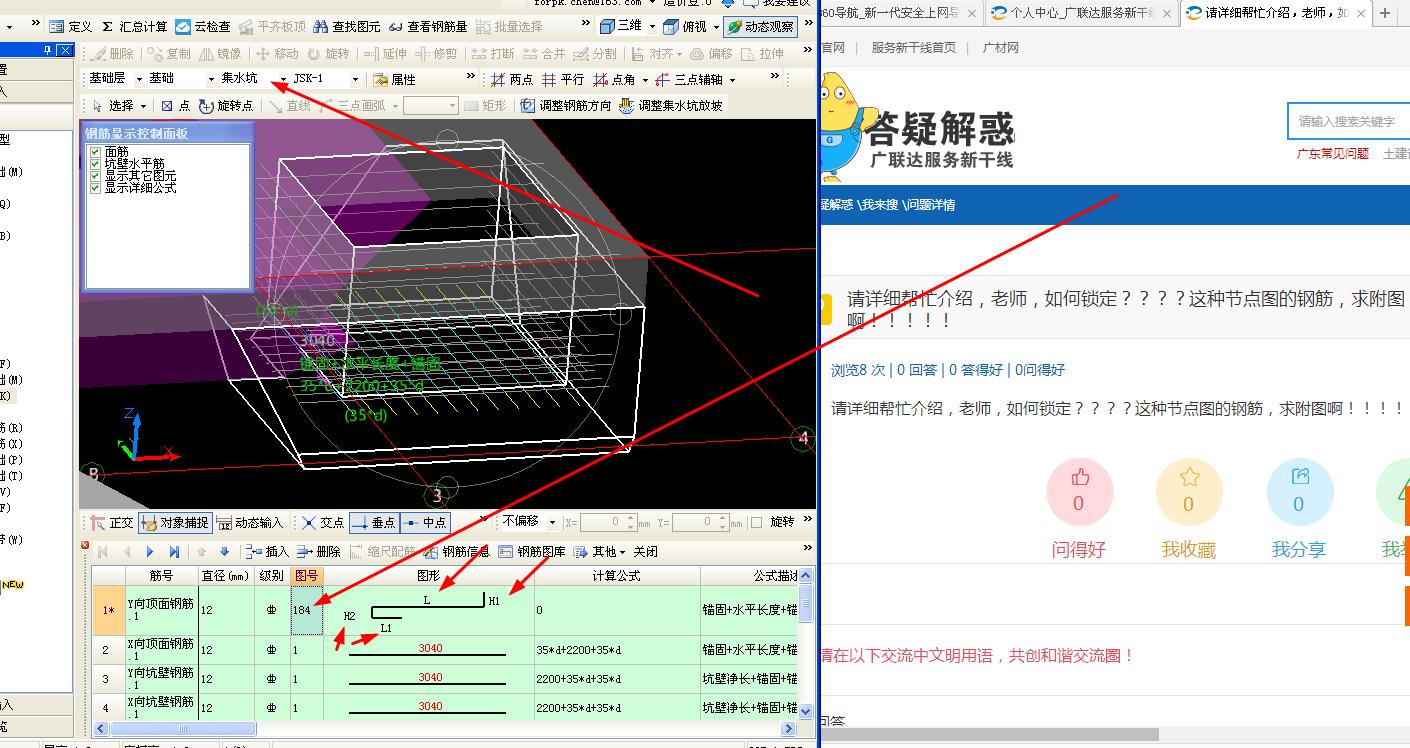1410x748 pixels.
Task: Click 关闭 to close rebar editor
Action: [645, 551]
